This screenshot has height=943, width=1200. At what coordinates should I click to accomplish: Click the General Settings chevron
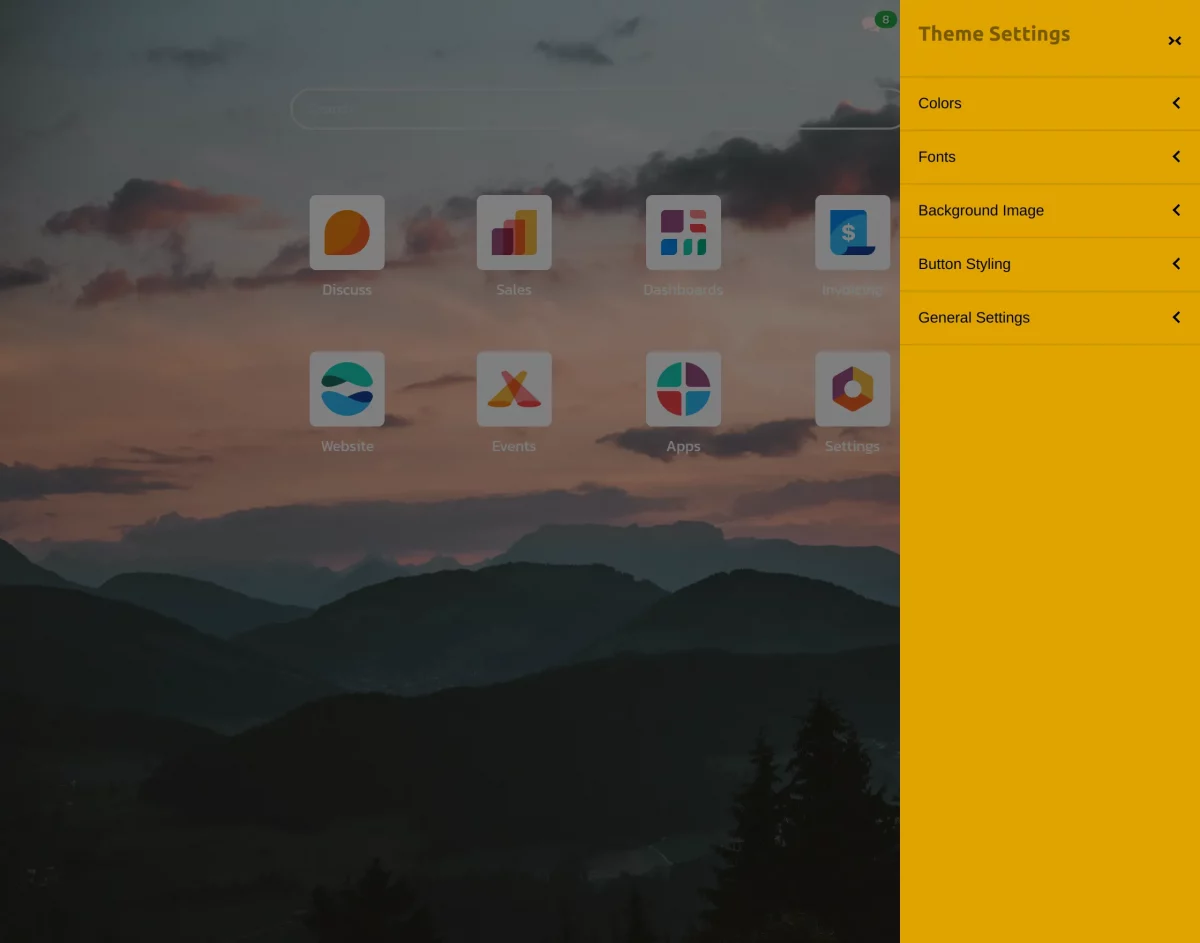click(x=1175, y=317)
